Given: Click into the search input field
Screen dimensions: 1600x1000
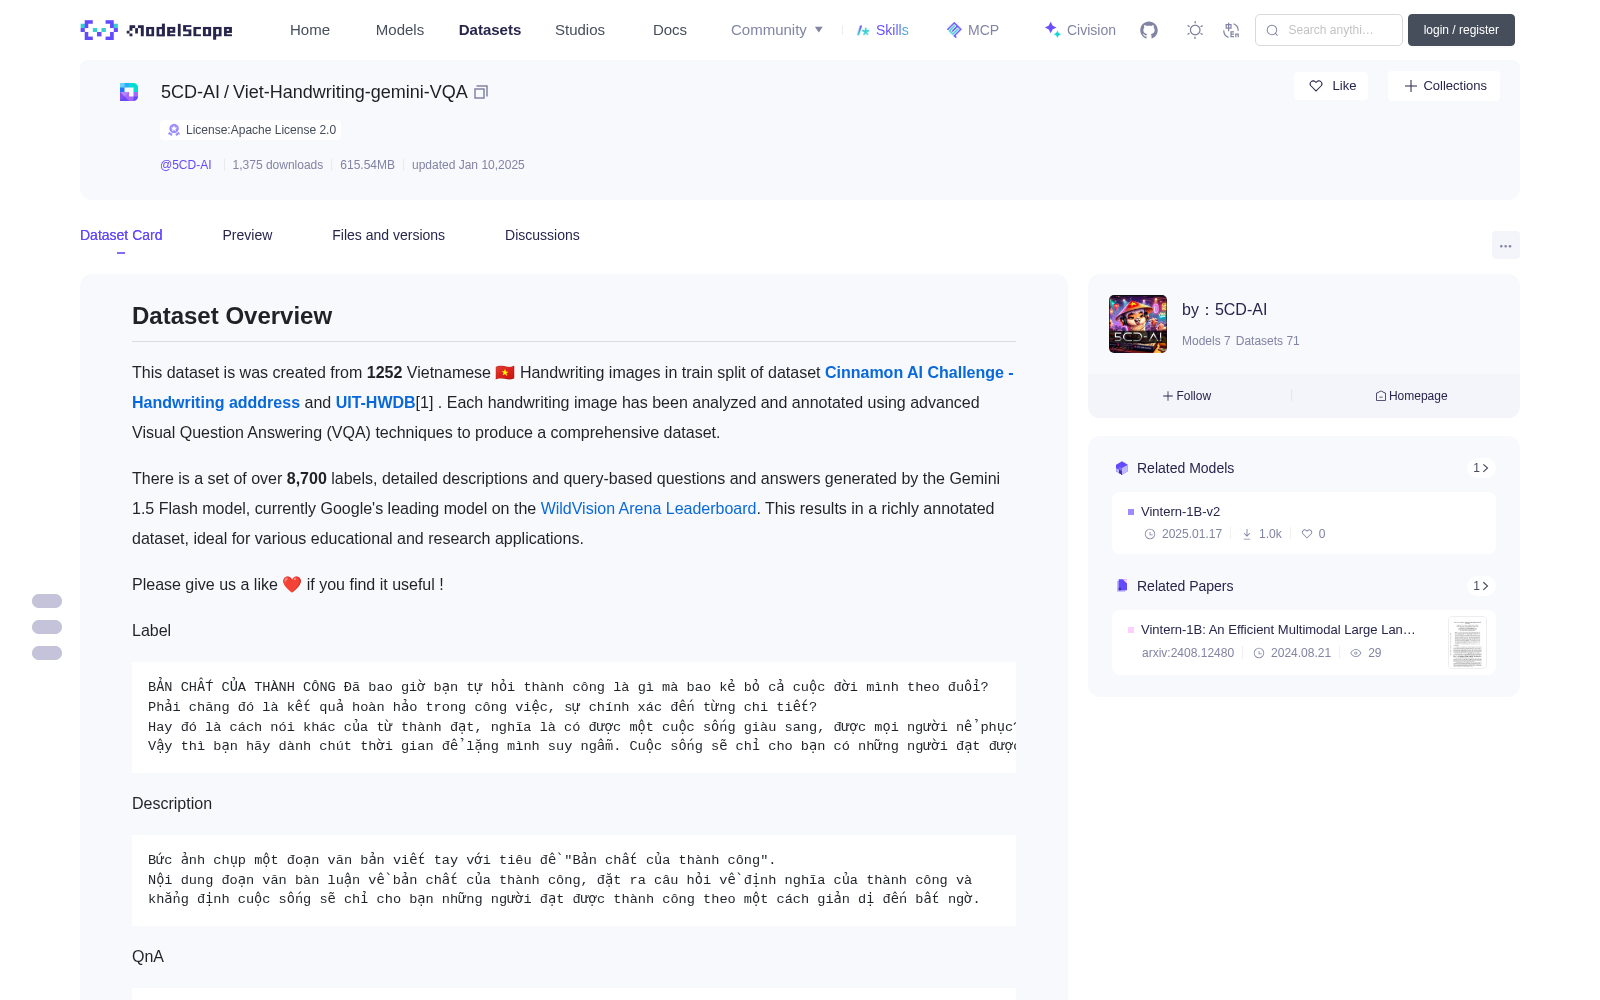Looking at the screenshot, I should (x=1329, y=30).
